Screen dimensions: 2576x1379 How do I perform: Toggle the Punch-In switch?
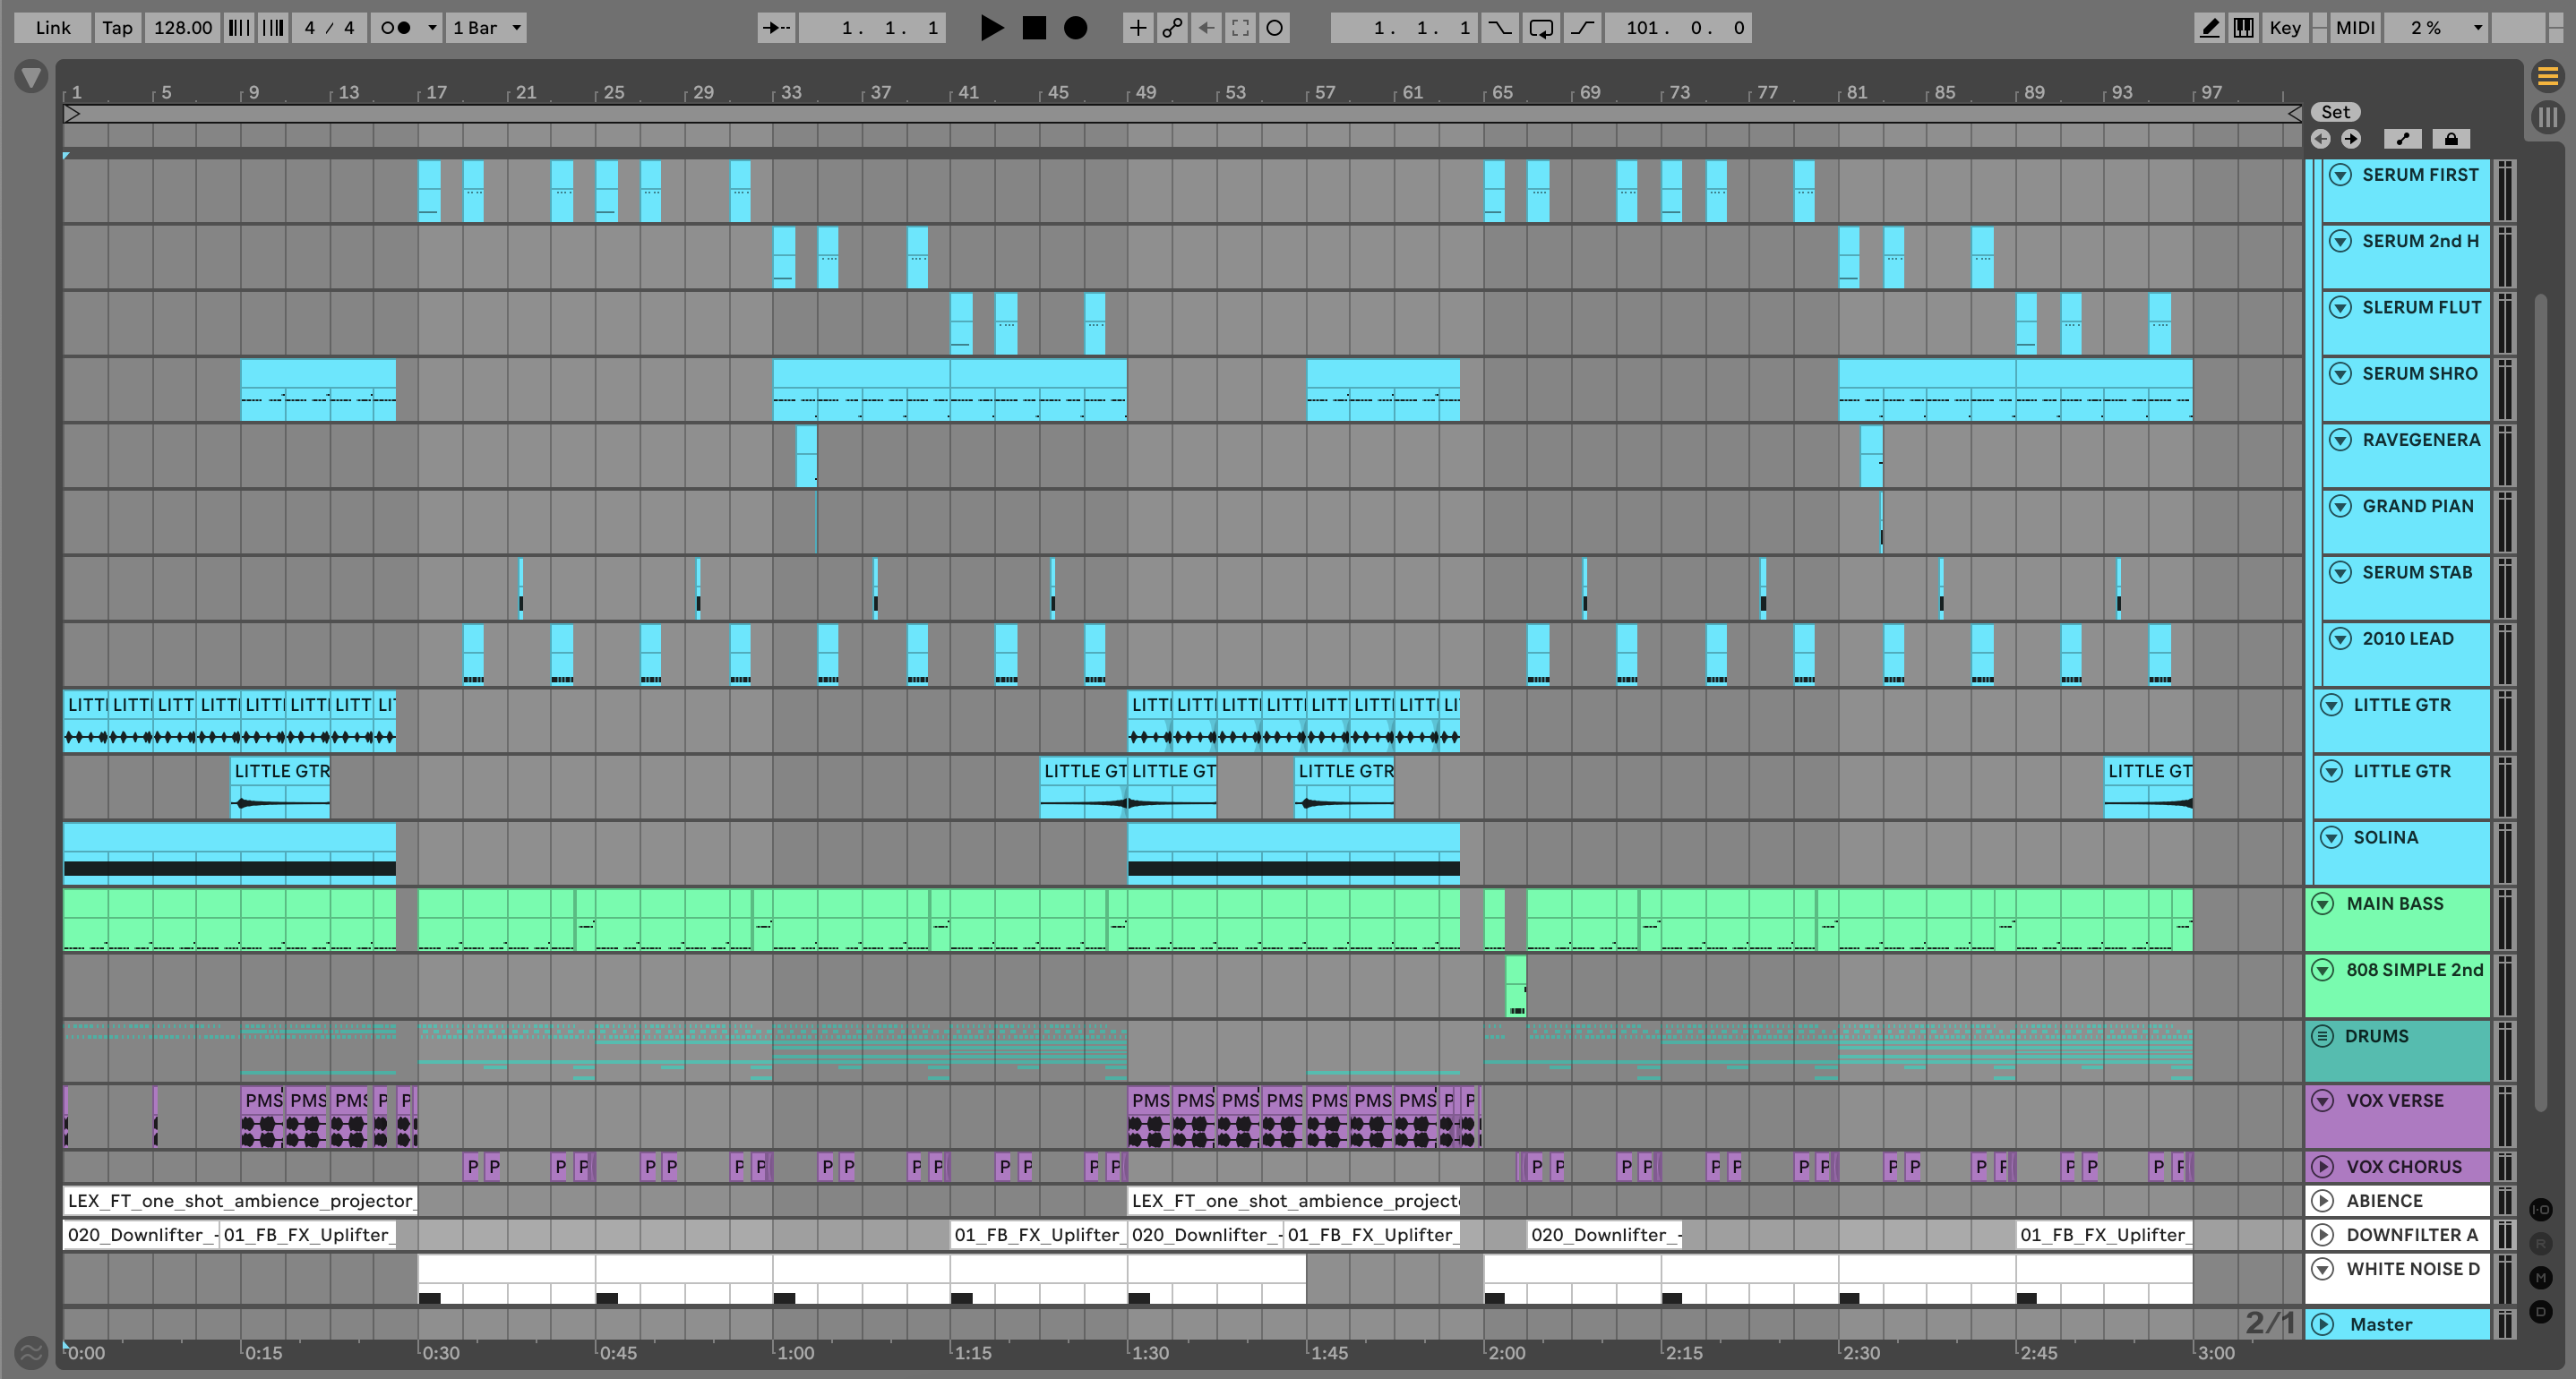(x=1499, y=28)
